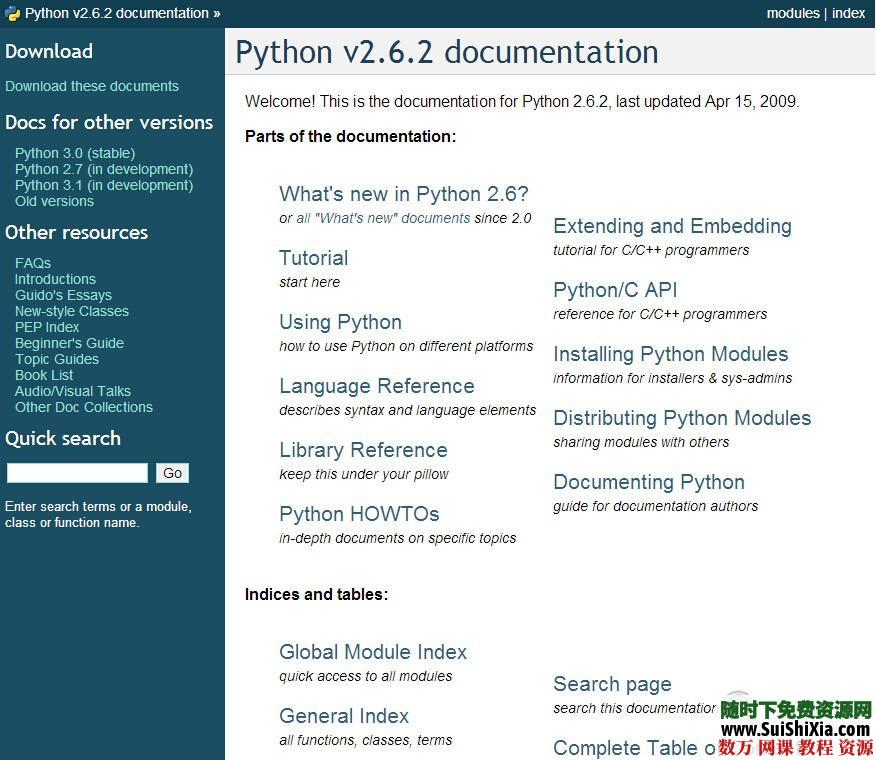Viewport: 876px width, 760px height.
Task: Open the Language Reference
Action: [x=376, y=386]
